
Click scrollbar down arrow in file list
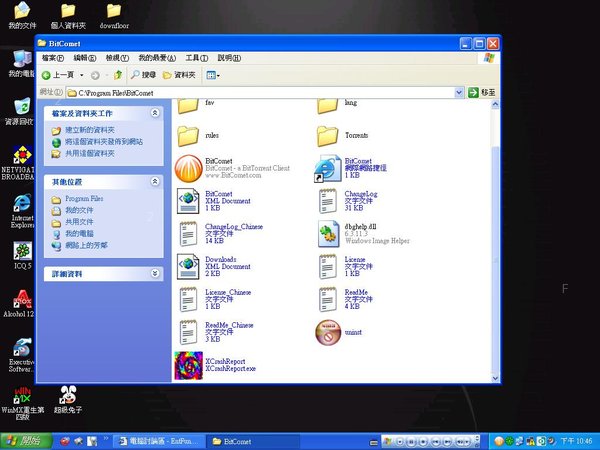point(495,378)
